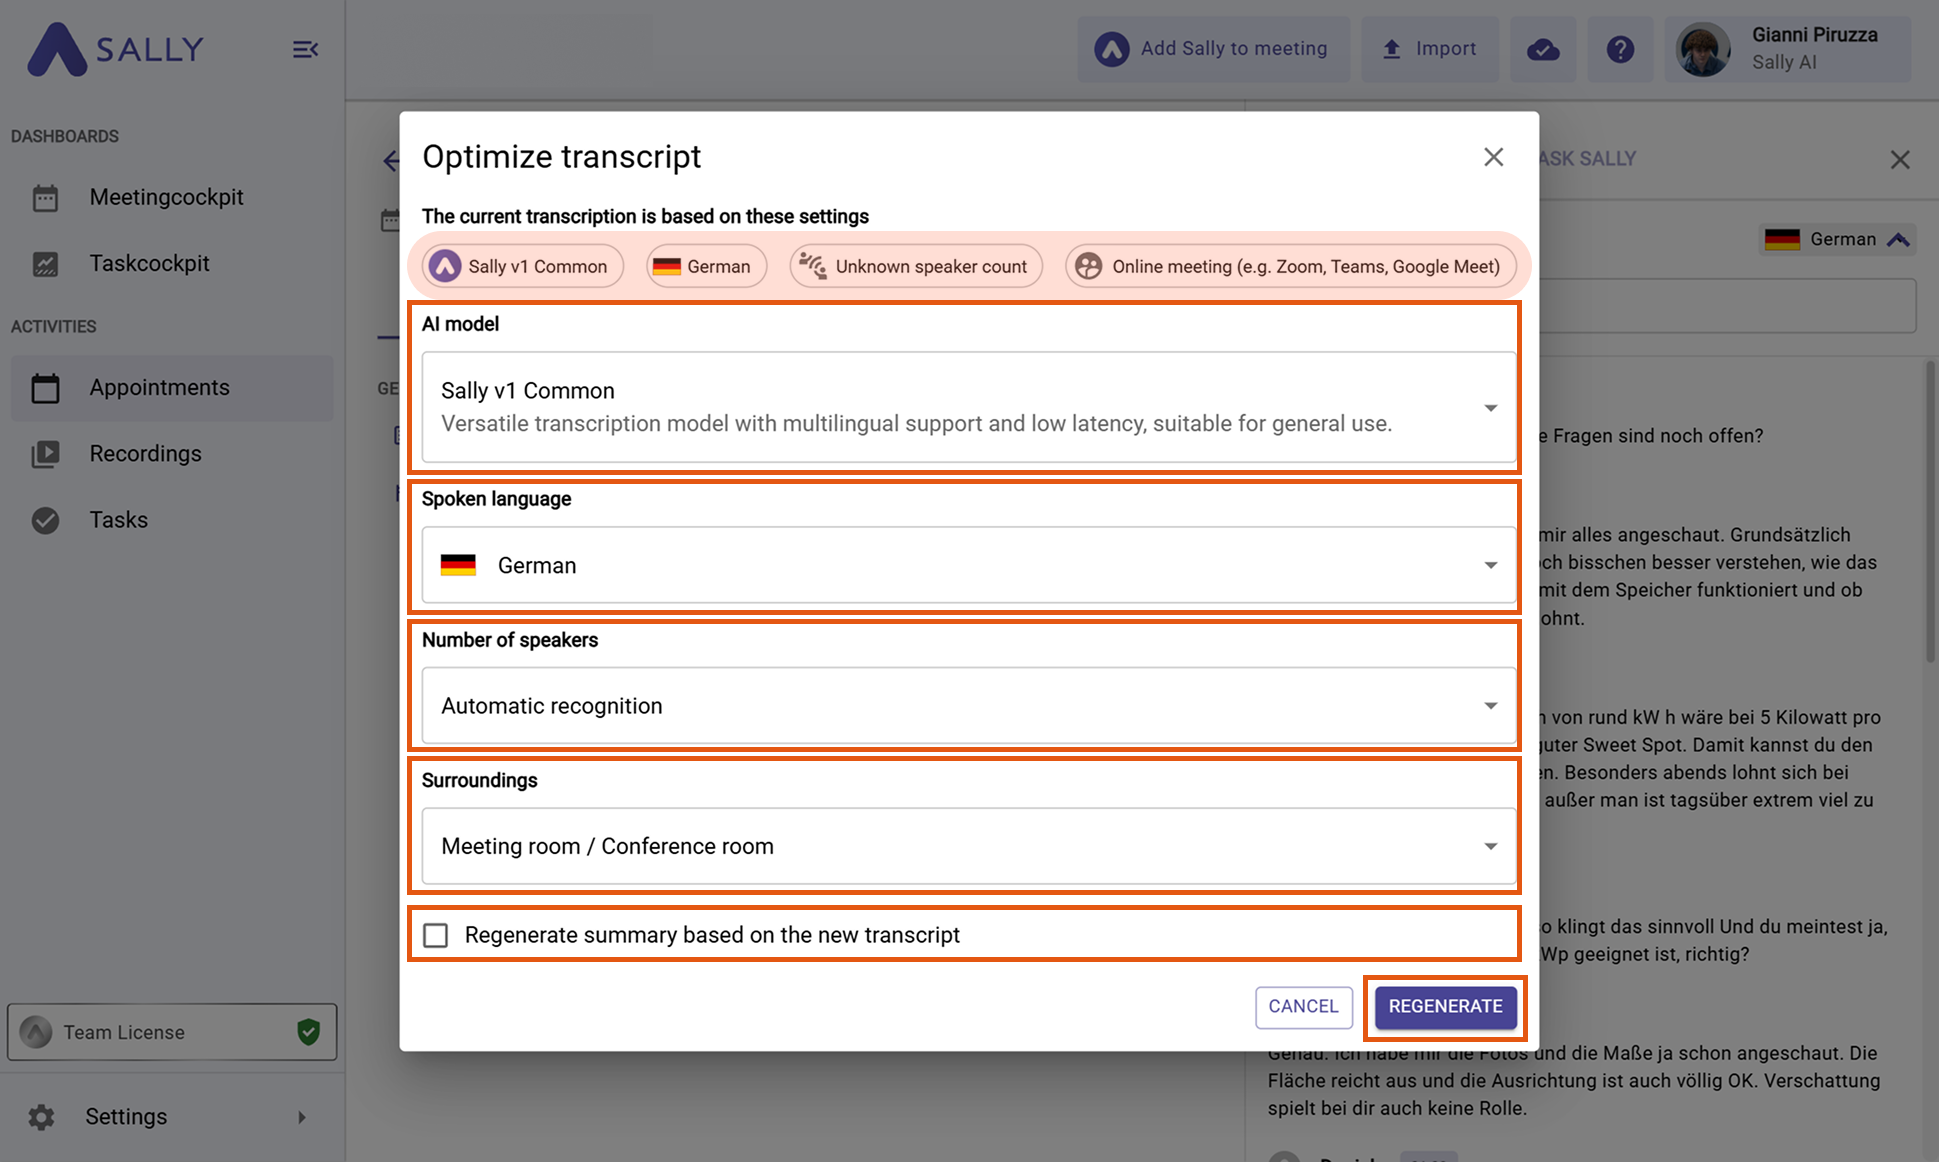Click the Taskcockpit chart icon
Image resolution: width=1939 pixels, height=1162 pixels.
[45, 264]
